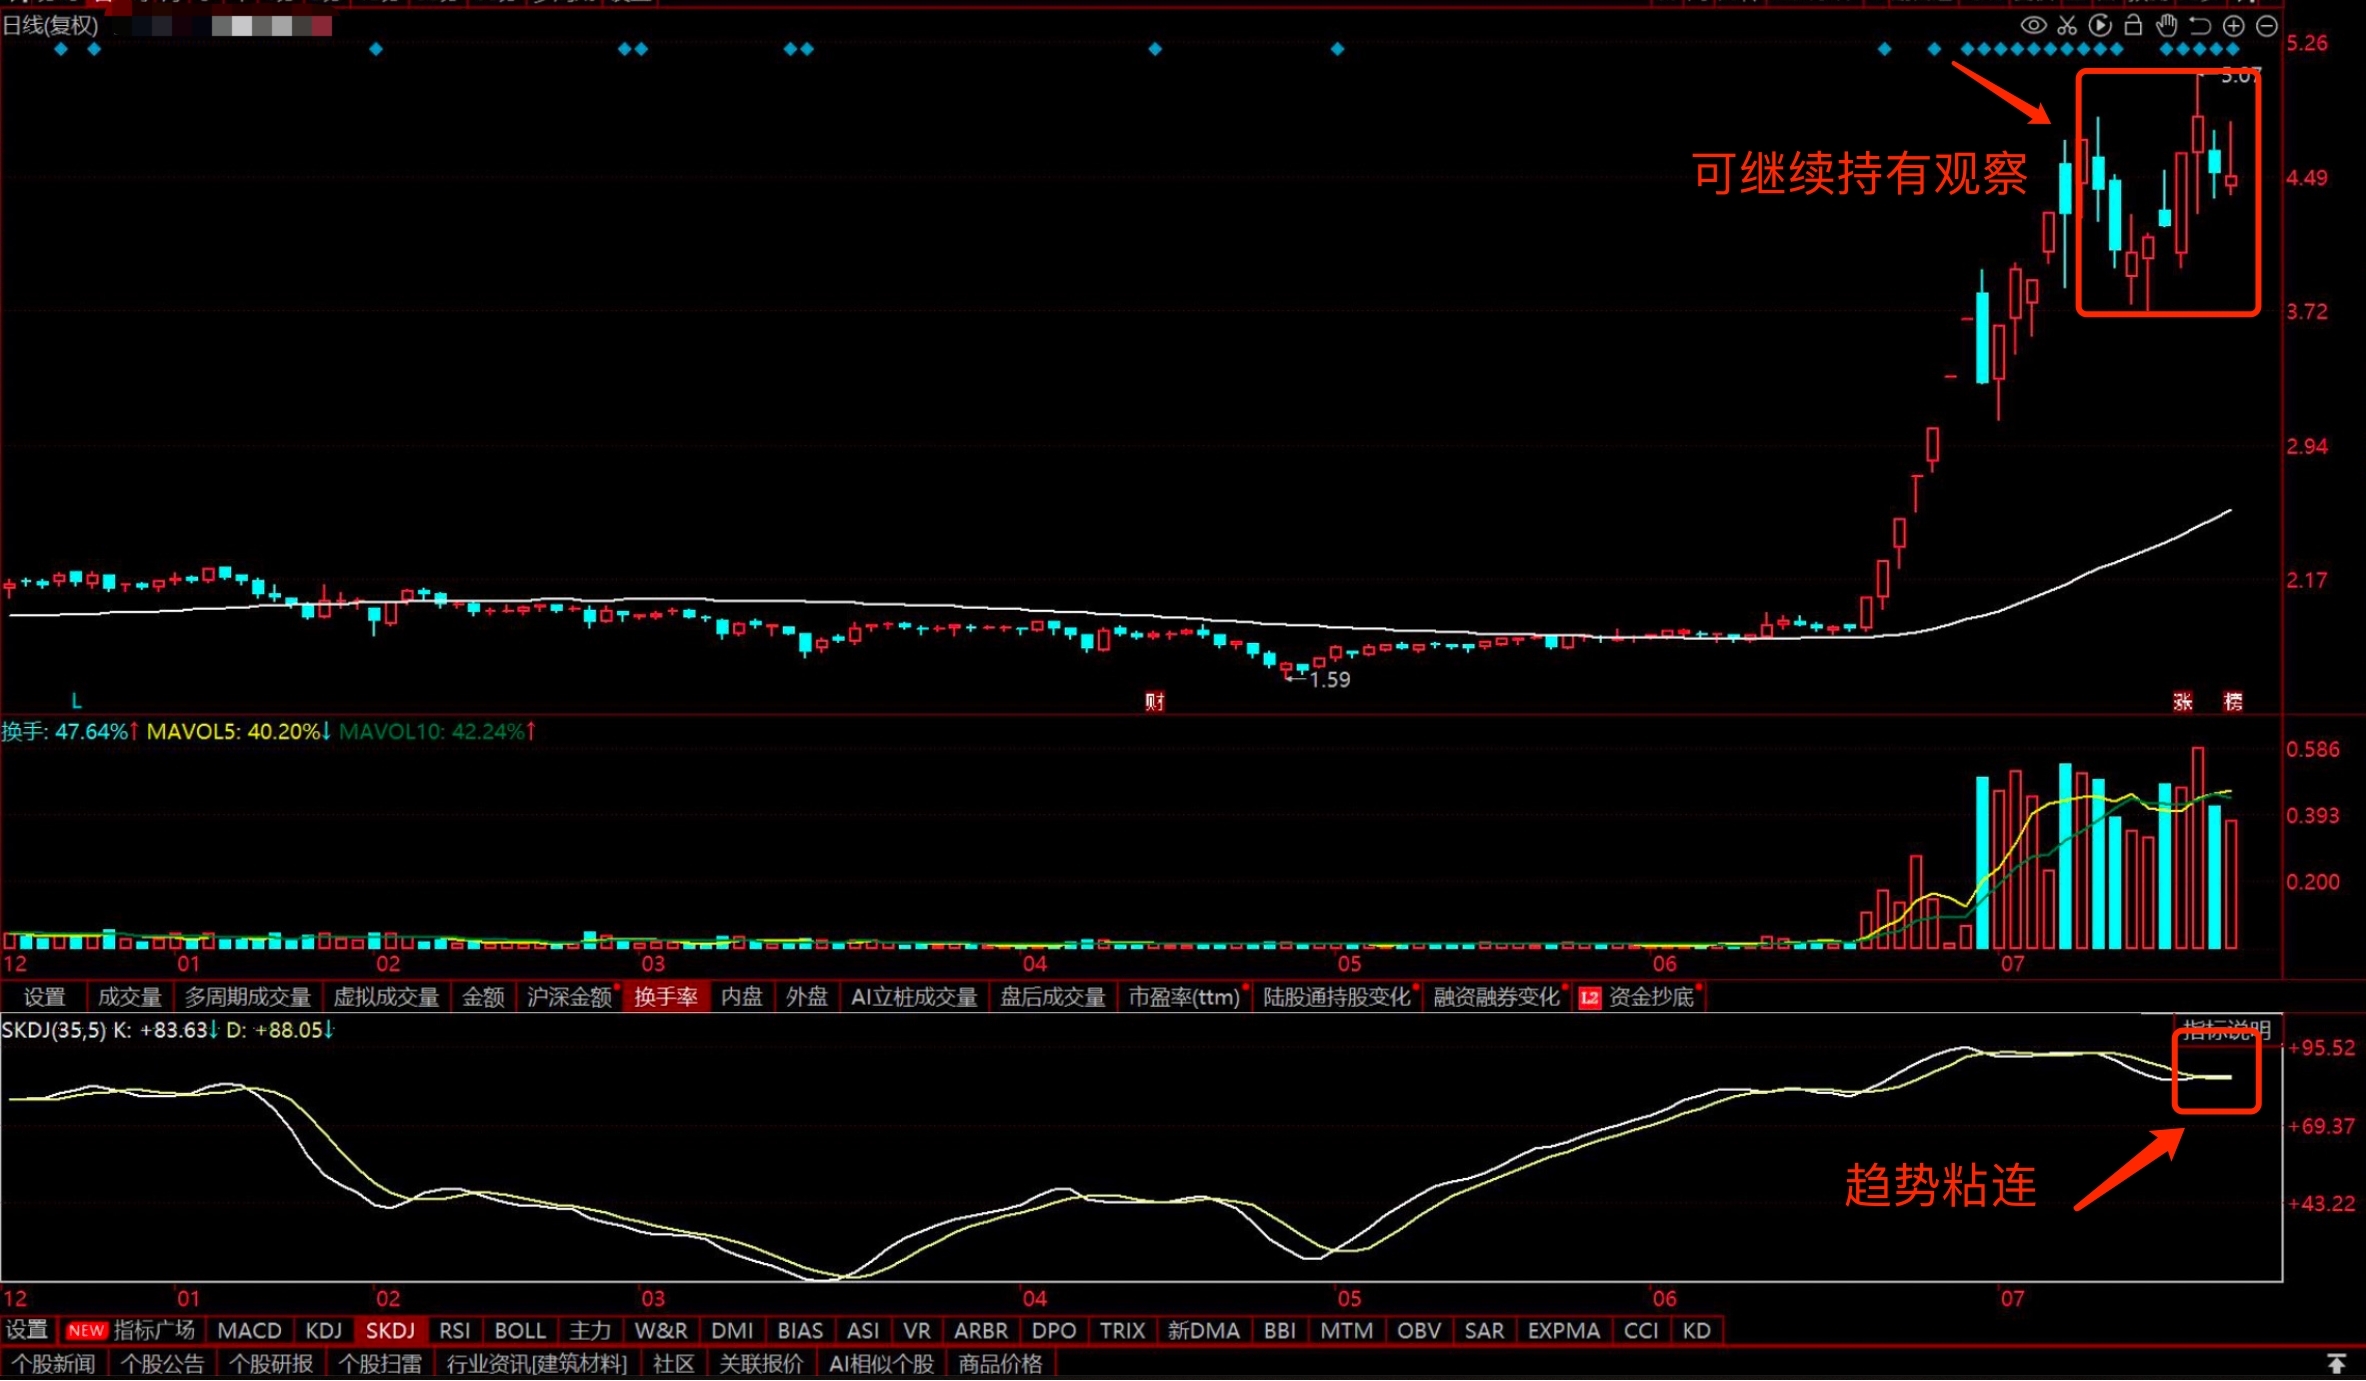Screen dimensions: 2366x1381
Task: Zoom in with the plus icon
Action: 2233,26
